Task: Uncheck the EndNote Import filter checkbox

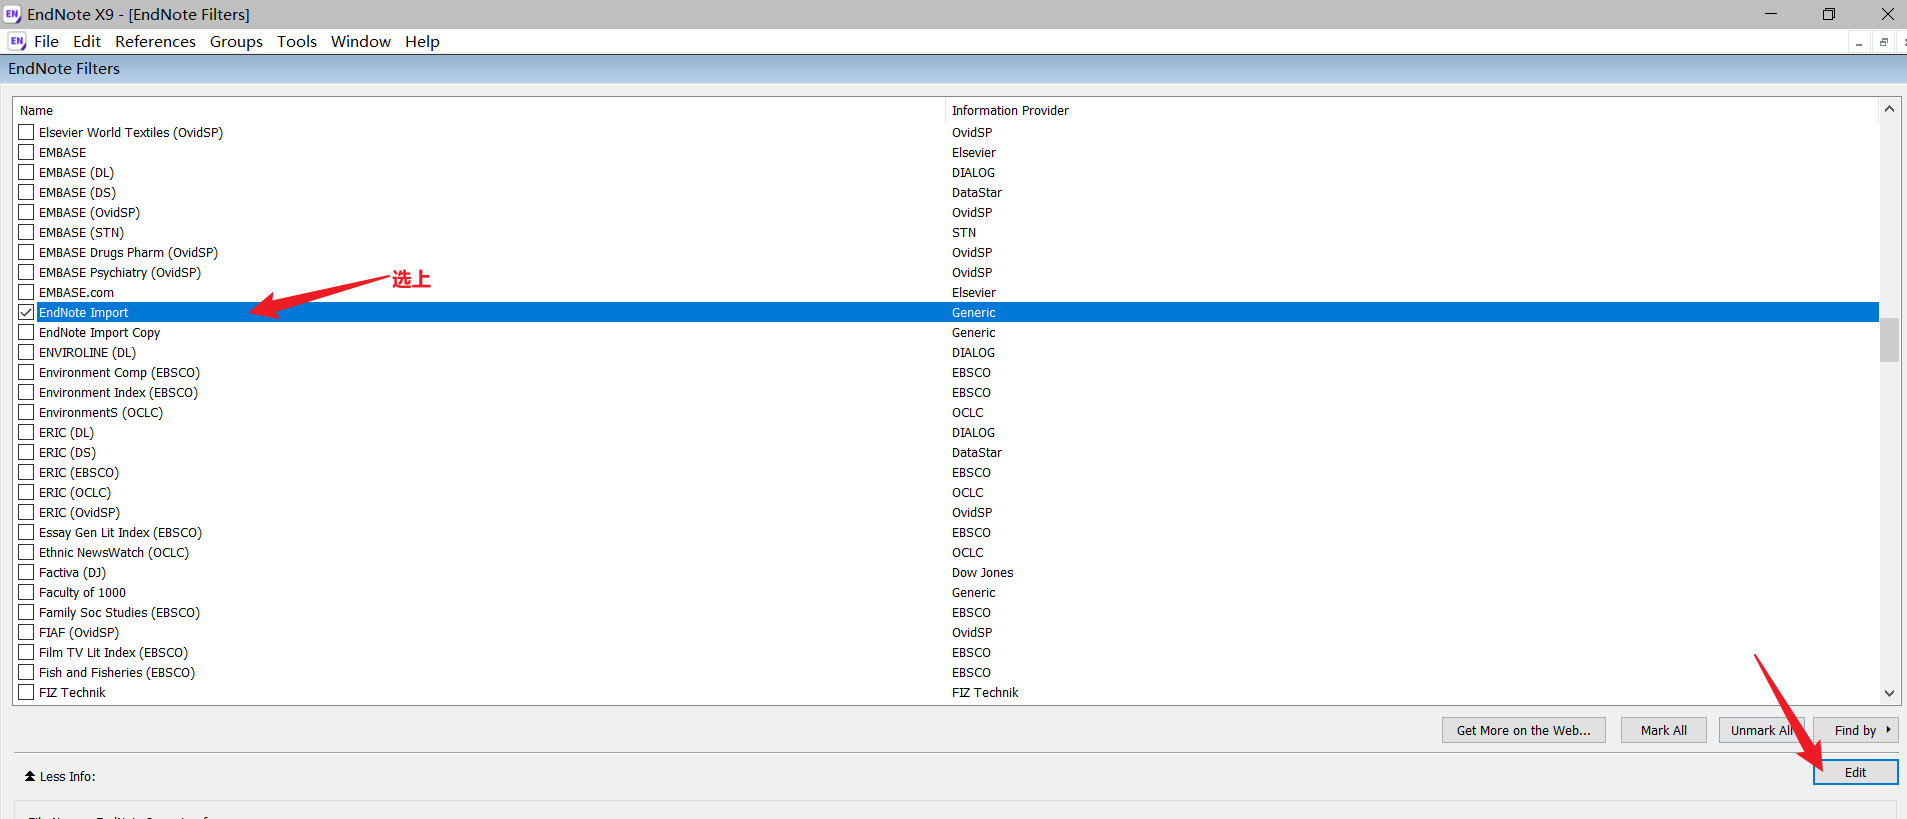Action: [26, 312]
